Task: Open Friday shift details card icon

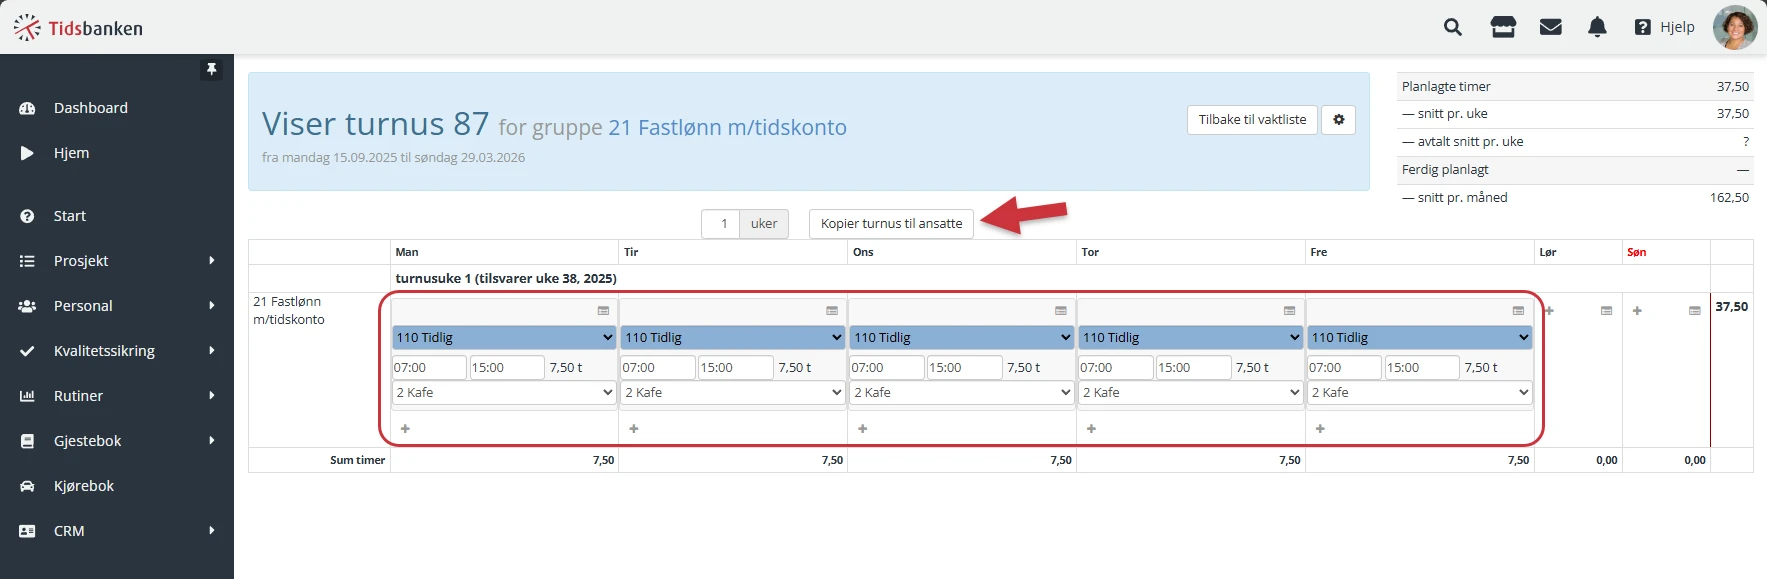Action: [1519, 311]
